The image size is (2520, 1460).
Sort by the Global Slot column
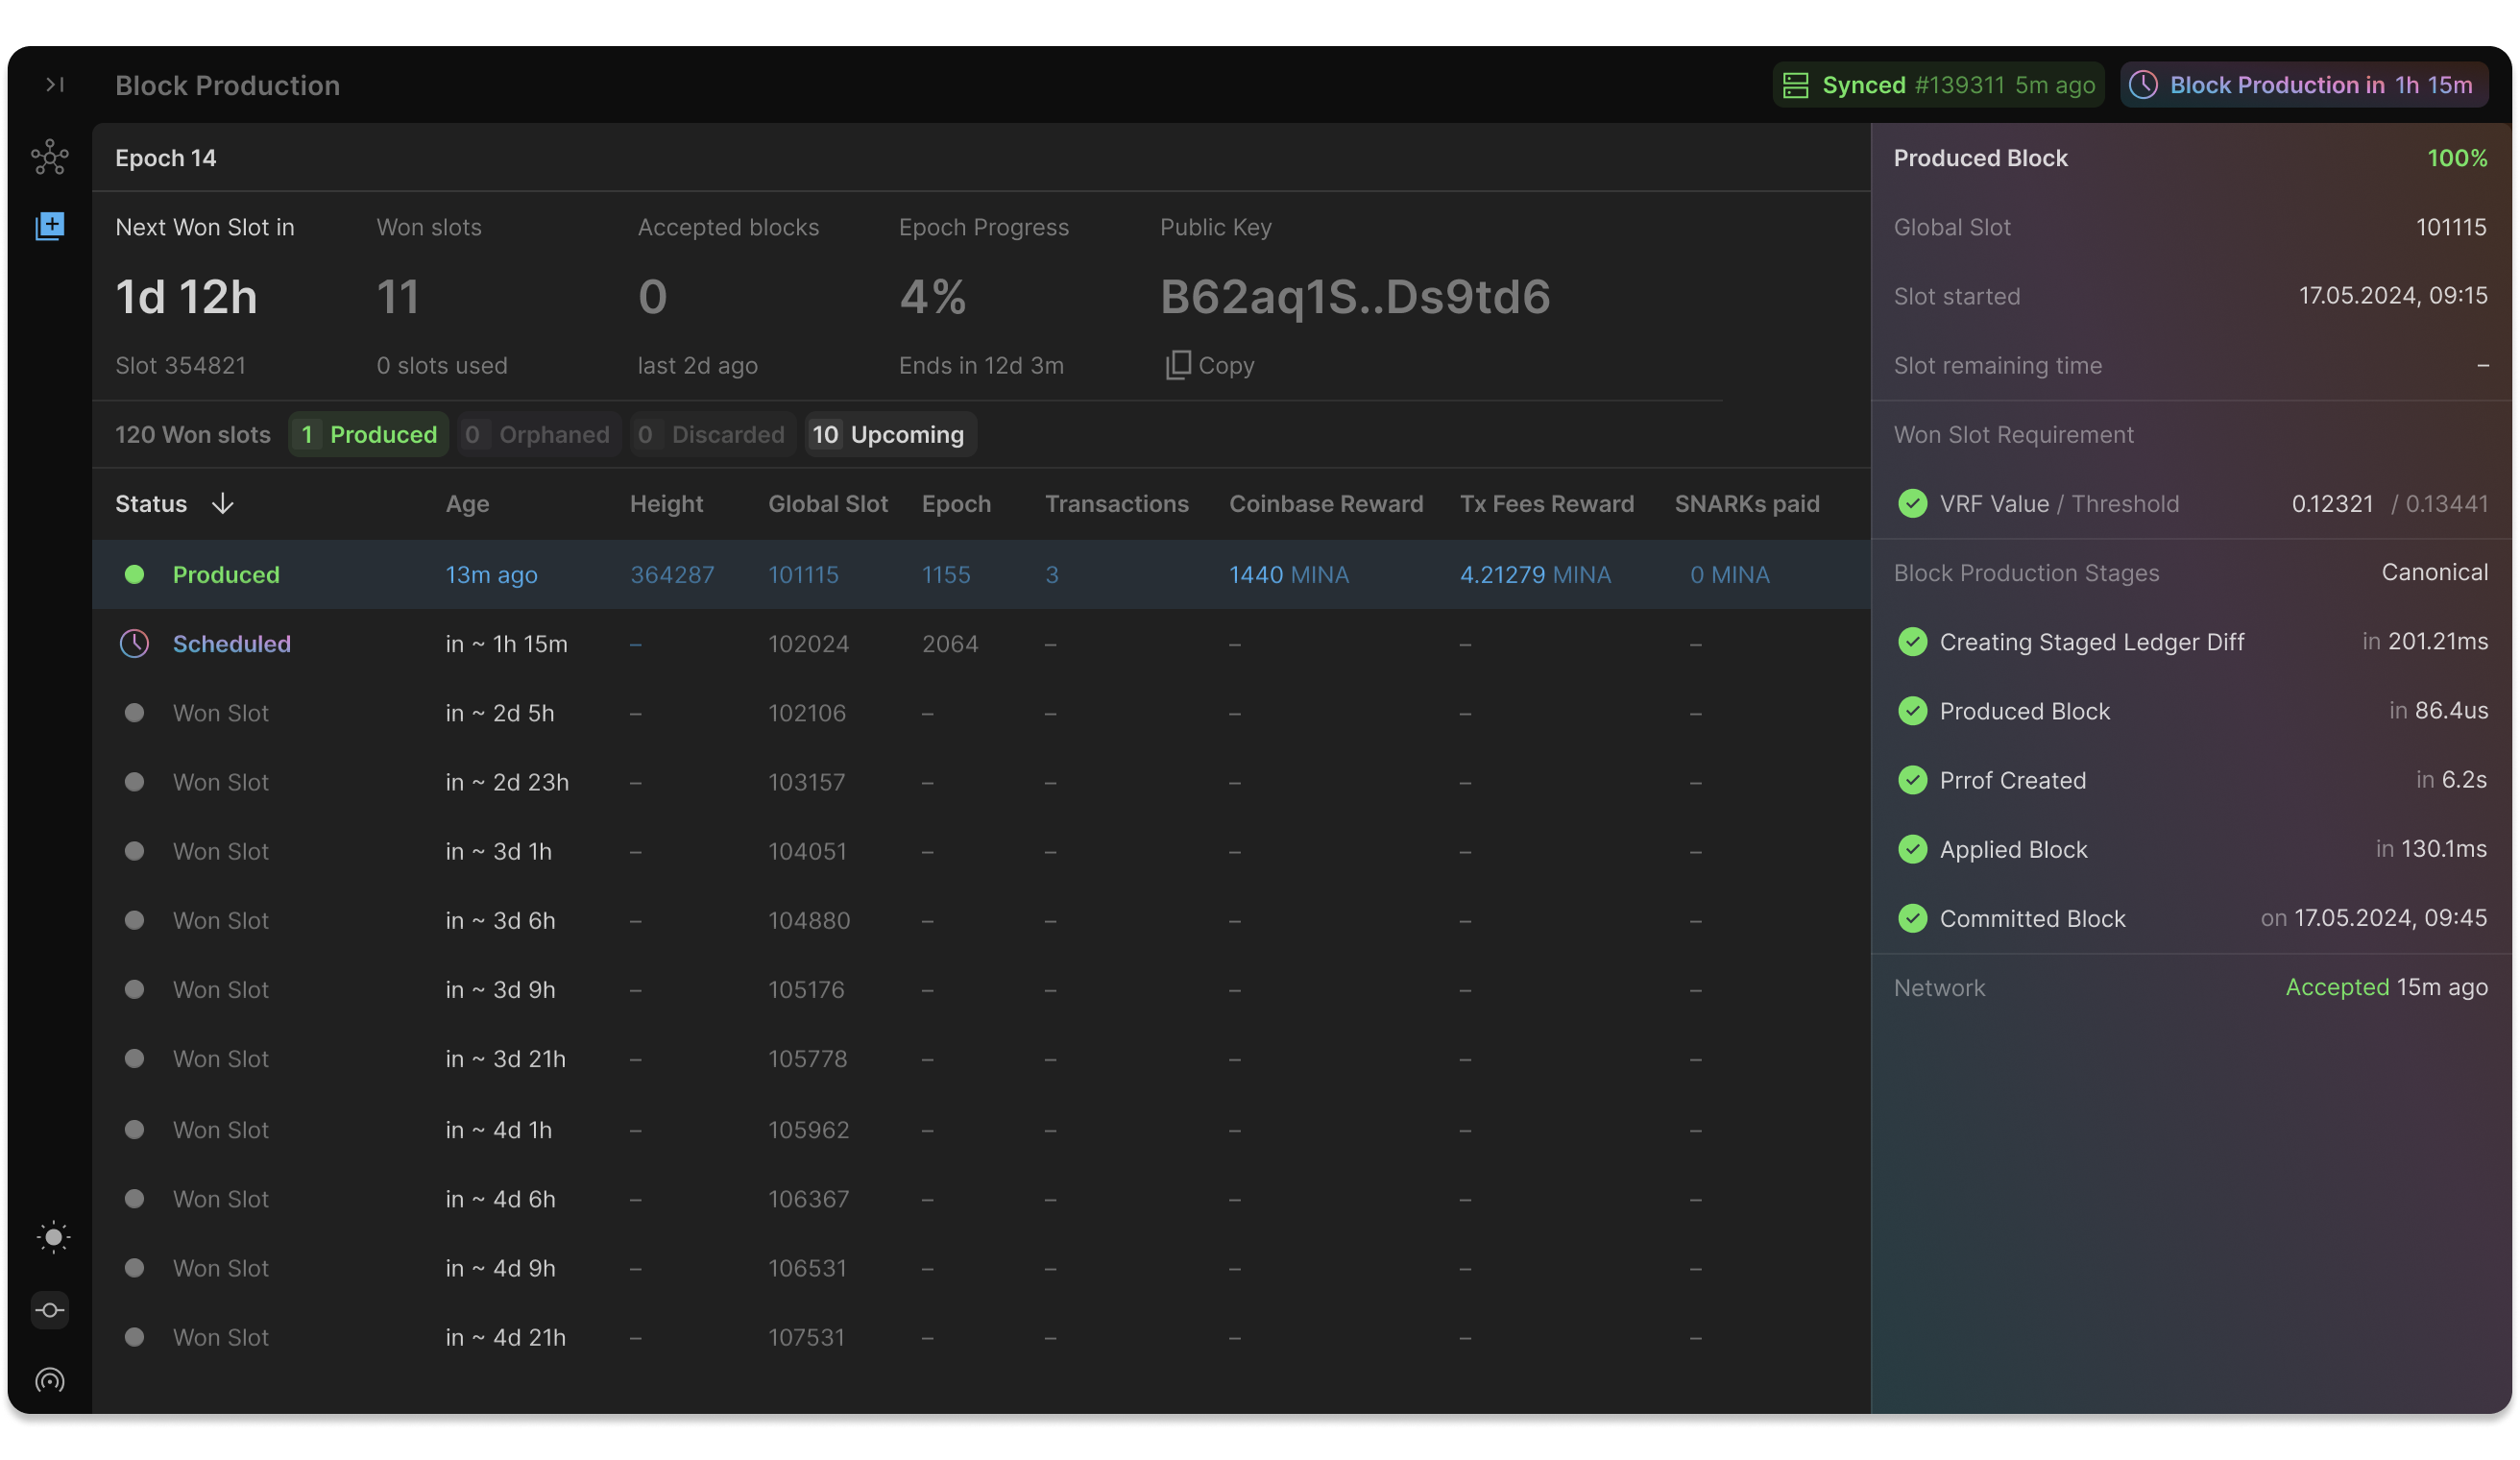[x=827, y=503]
